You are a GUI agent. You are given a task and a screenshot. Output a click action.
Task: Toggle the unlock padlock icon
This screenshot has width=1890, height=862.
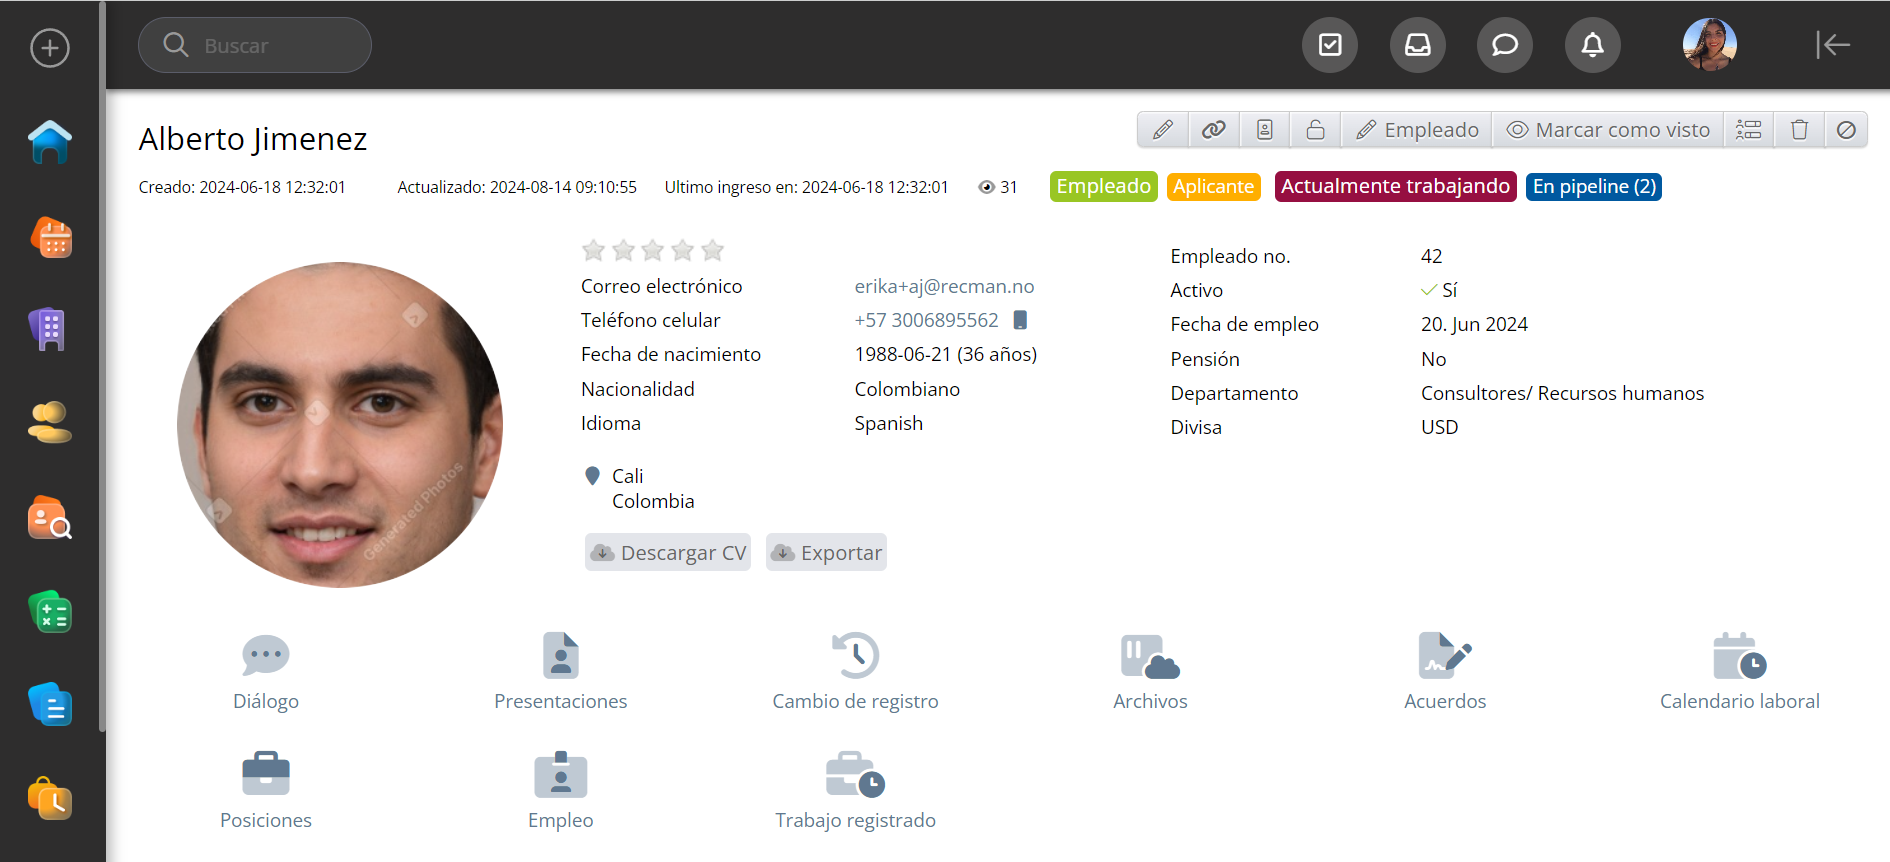1315,130
